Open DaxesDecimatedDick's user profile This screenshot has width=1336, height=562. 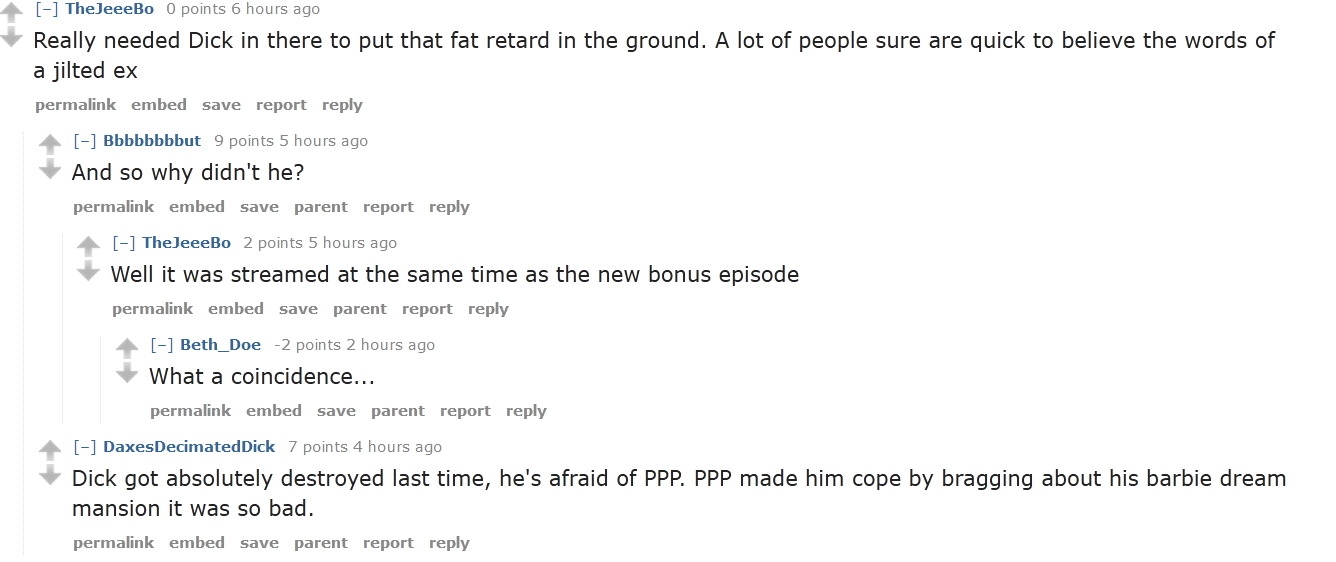coord(189,447)
